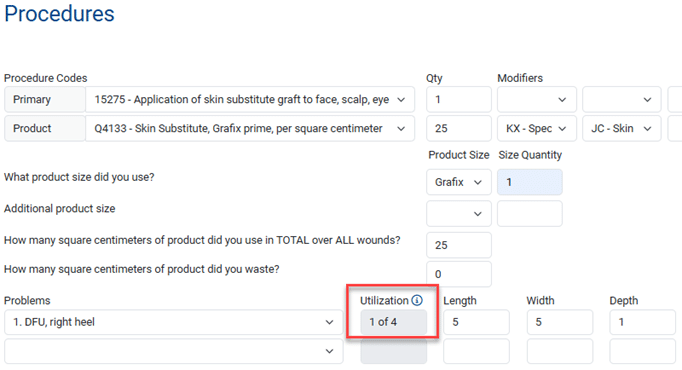Click the wasted square centimeters field
This screenshot has width=682, height=370.
click(459, 274)
